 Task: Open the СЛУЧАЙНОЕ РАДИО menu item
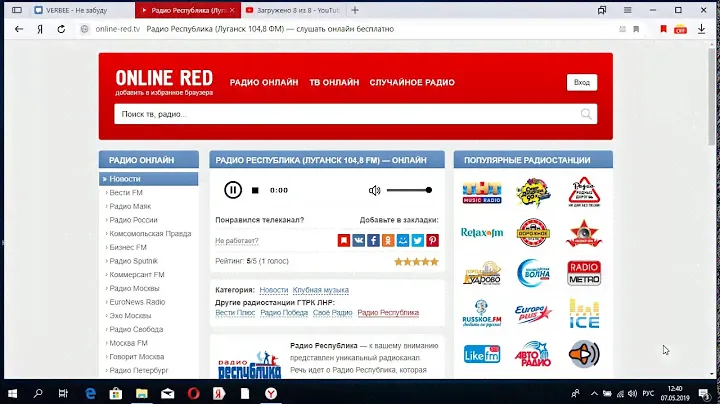411,82
